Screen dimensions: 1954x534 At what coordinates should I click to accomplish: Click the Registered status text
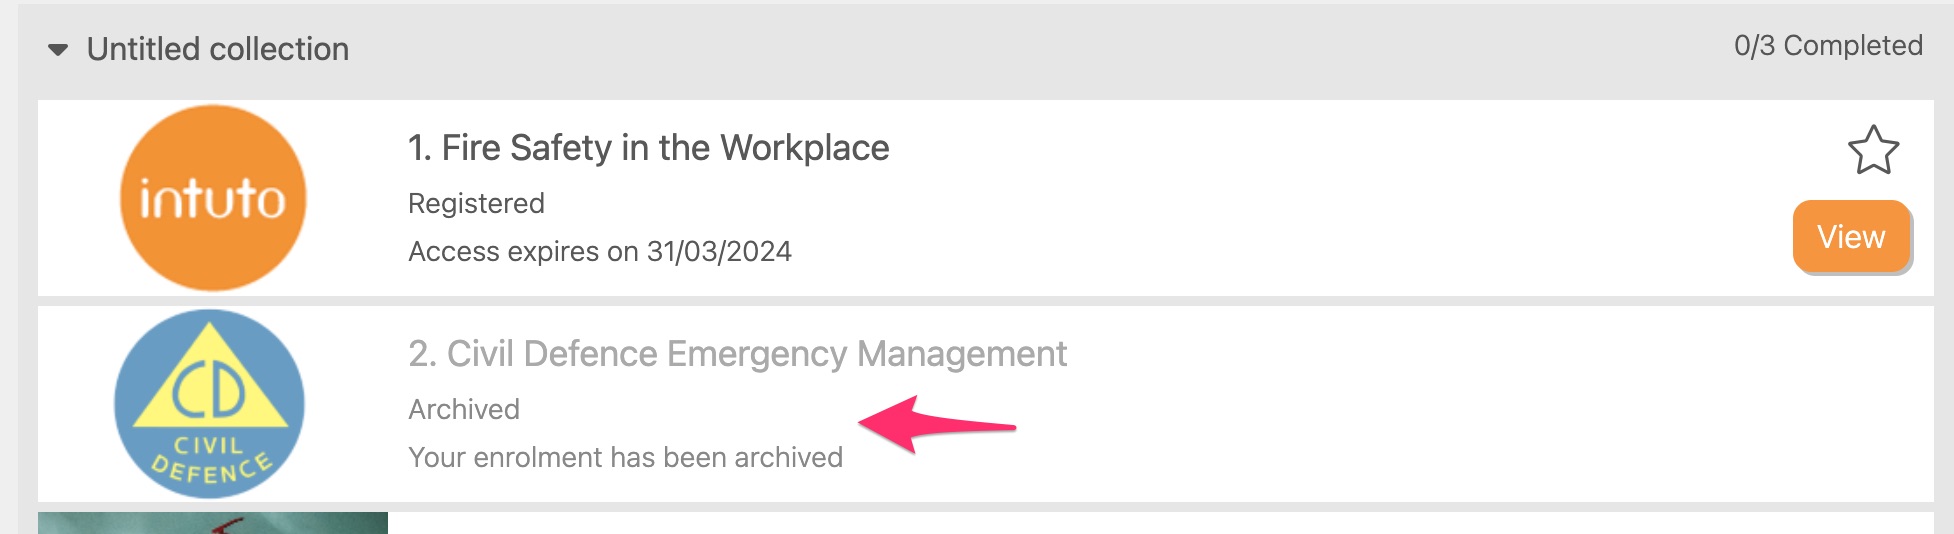click(476, 204)
